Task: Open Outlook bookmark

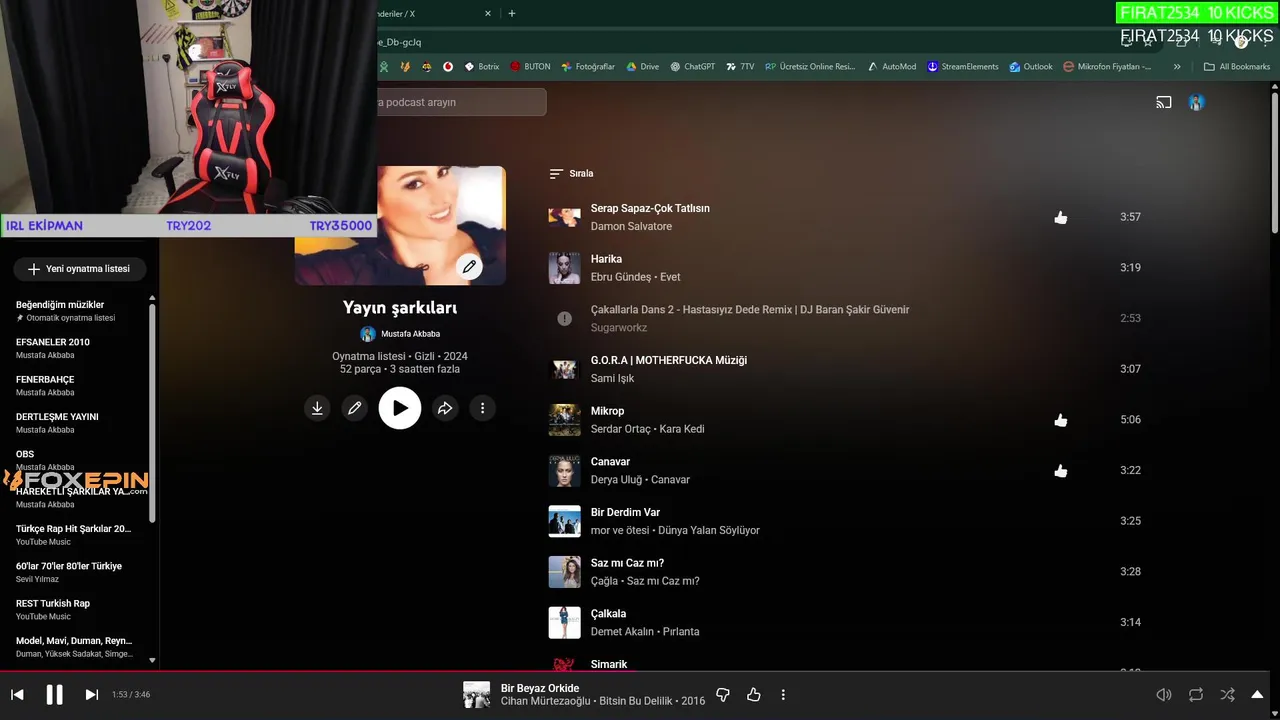Action: point(1031,67)
